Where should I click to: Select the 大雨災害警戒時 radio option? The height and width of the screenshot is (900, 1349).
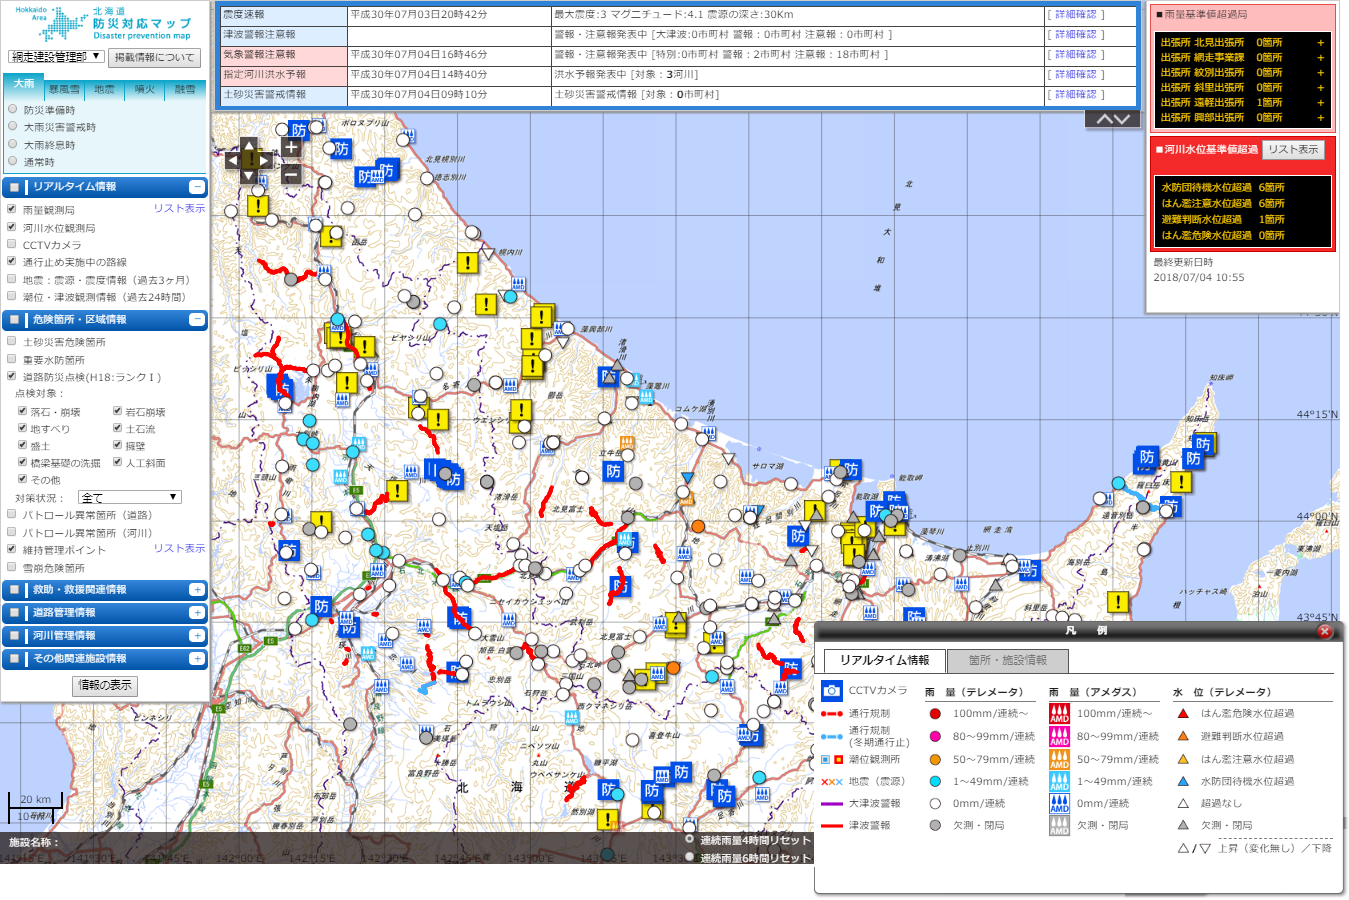pyautogui.click(x=13, y=127)
